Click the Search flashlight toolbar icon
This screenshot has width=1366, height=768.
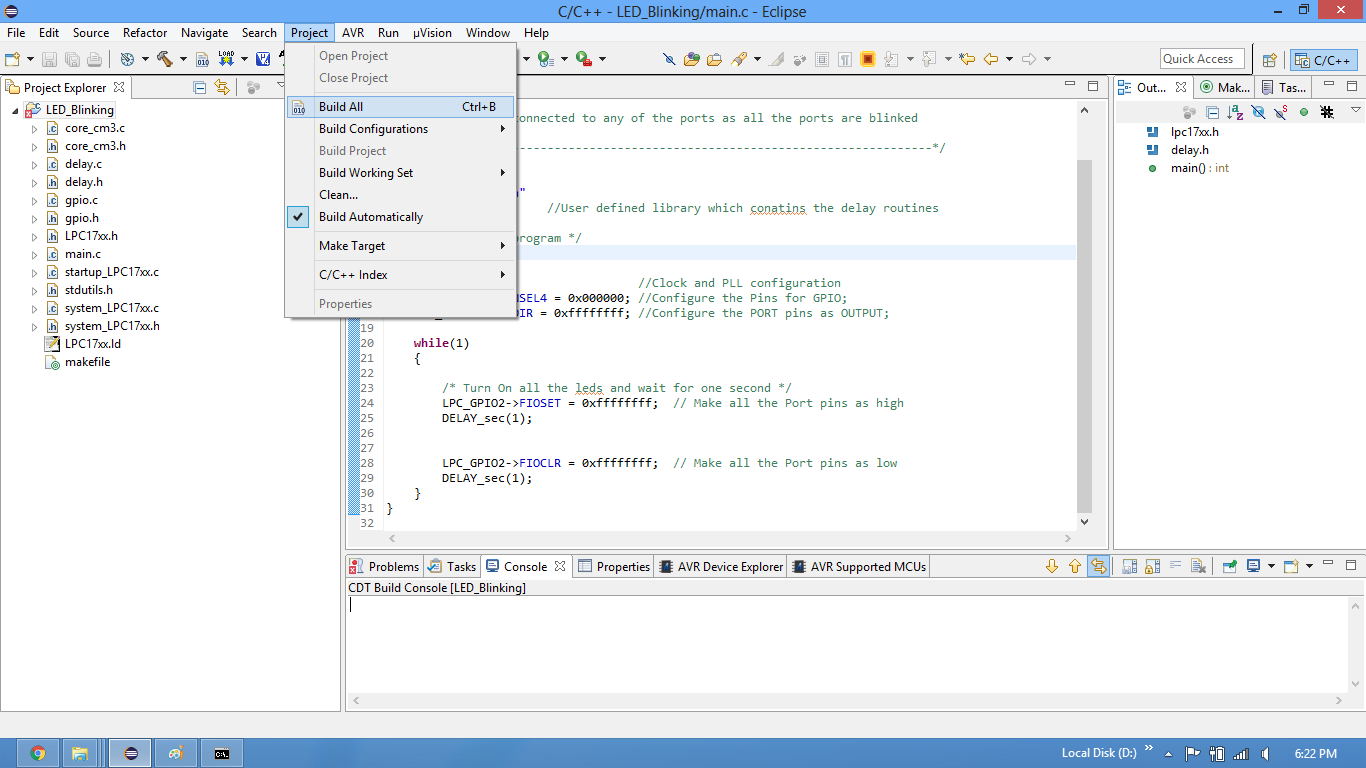(x=740, y=59)
